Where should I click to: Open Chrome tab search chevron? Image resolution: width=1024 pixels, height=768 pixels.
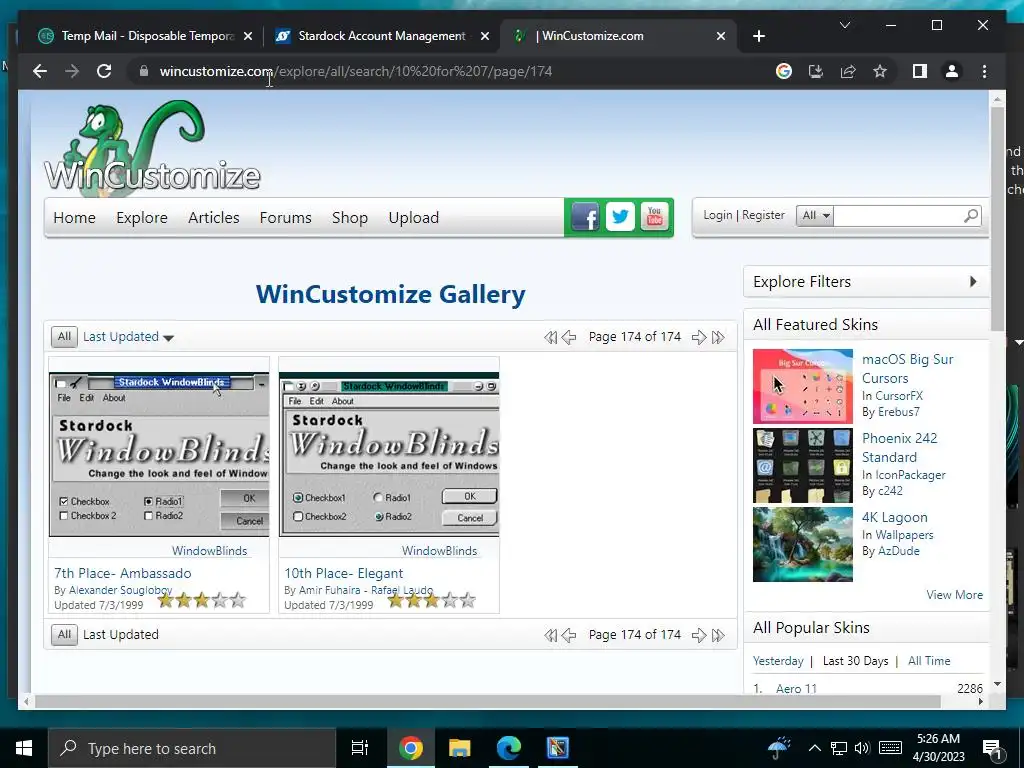point(845,25)
